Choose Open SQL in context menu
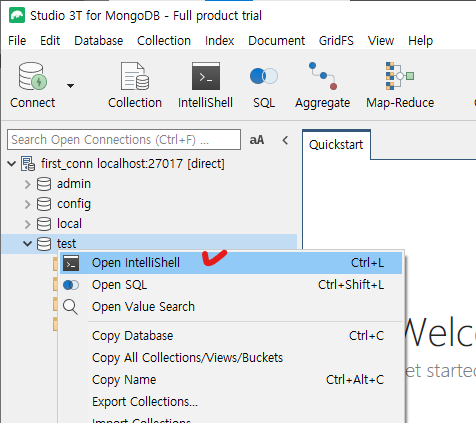The width and height of the screenshot is (476, 423). 231,285
